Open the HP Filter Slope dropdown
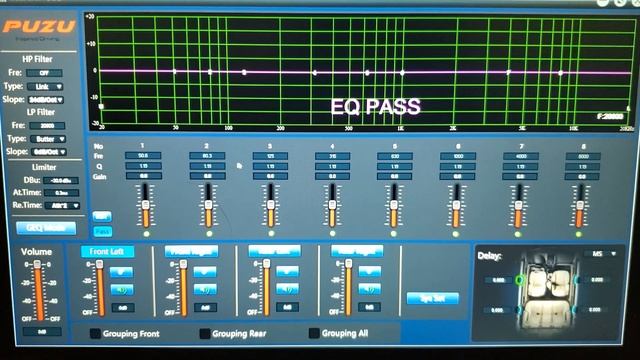The image size is (640, 360). (46, 100)
